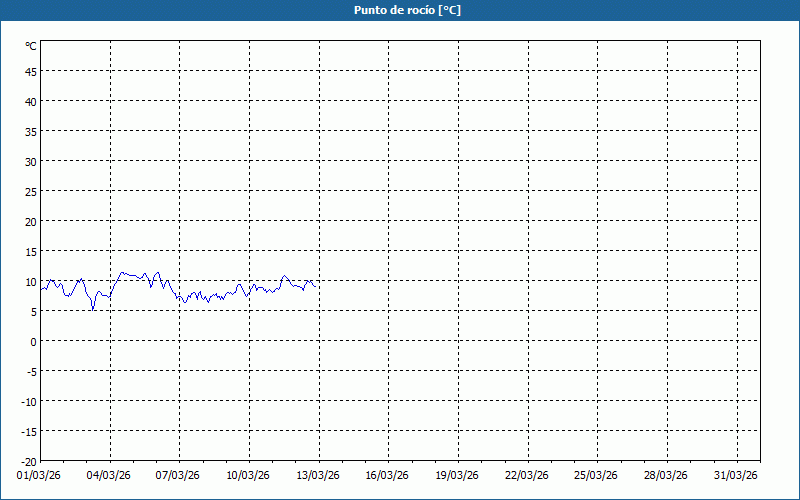The width and height of the screenshot is (800, 500).
Task: Click the 10/03/26 date label
Action: click(248, 475)
